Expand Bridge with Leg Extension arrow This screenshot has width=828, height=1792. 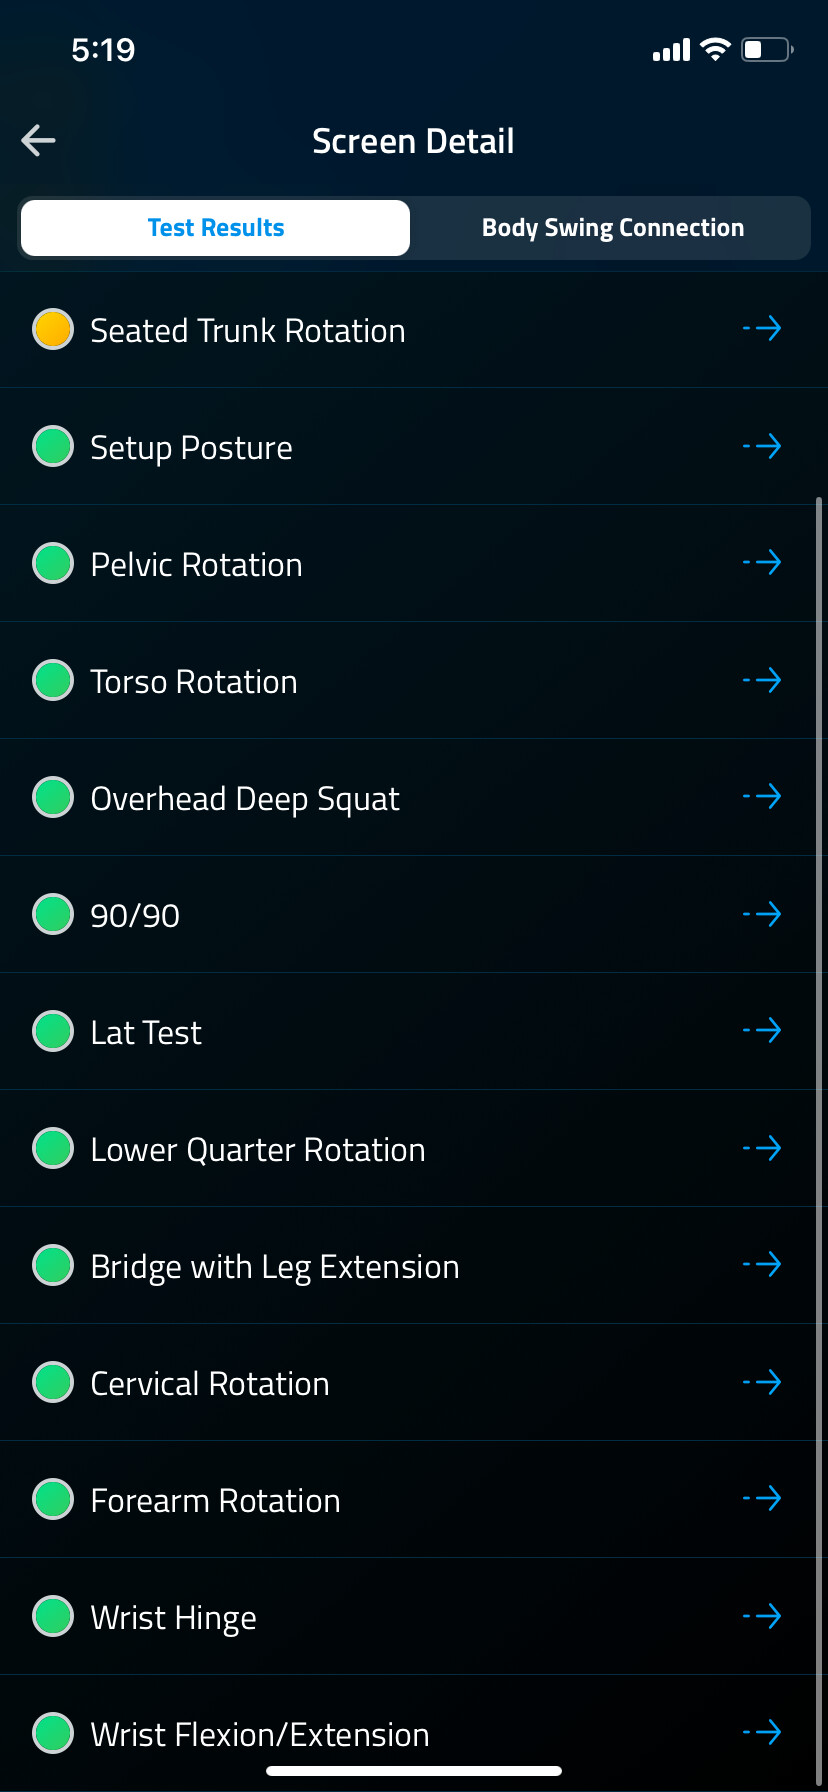coord(762,1265)
